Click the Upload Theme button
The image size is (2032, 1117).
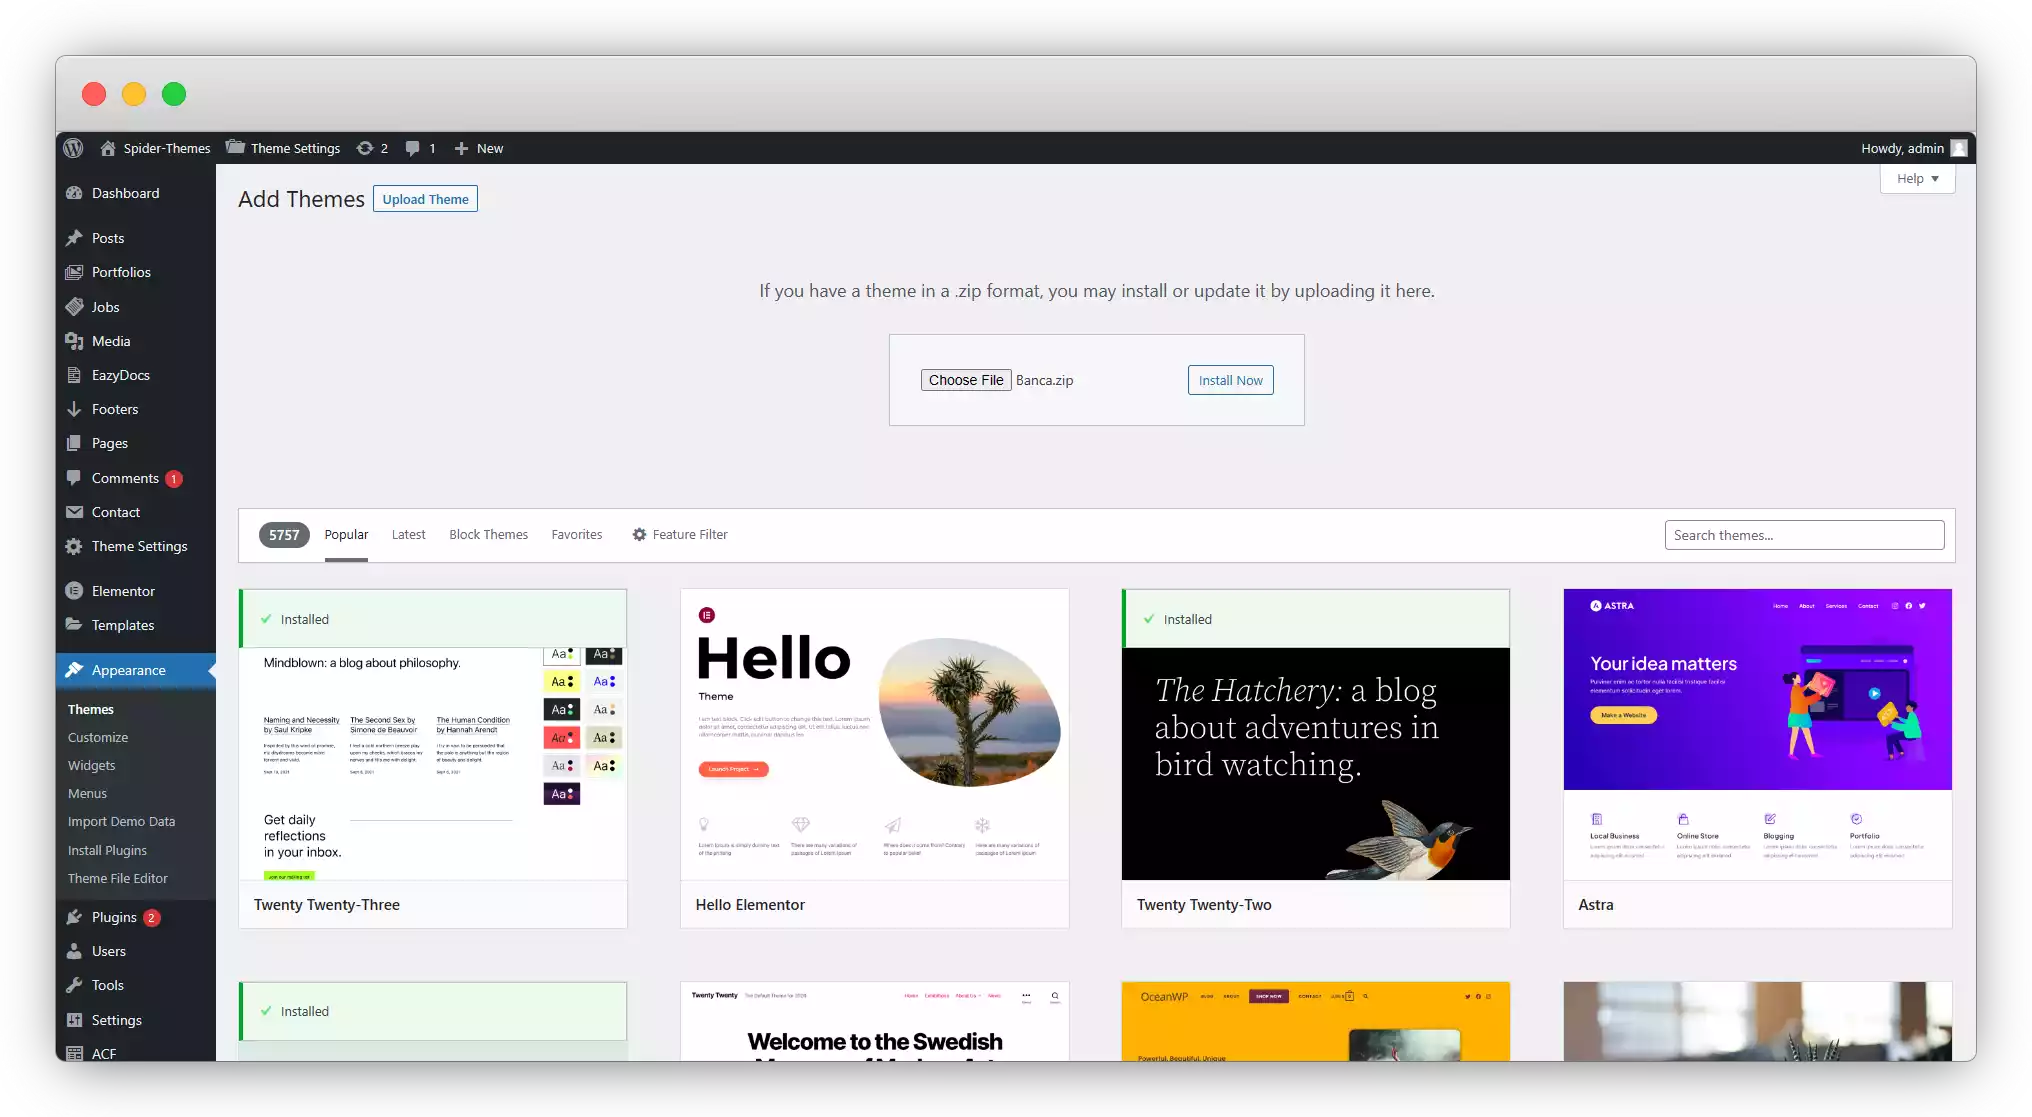tap(425, 199)
